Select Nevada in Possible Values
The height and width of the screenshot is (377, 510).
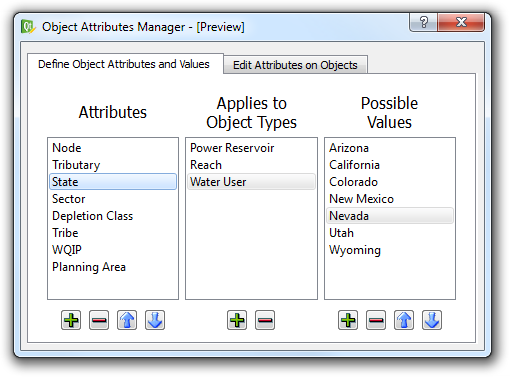click(390, 216)
